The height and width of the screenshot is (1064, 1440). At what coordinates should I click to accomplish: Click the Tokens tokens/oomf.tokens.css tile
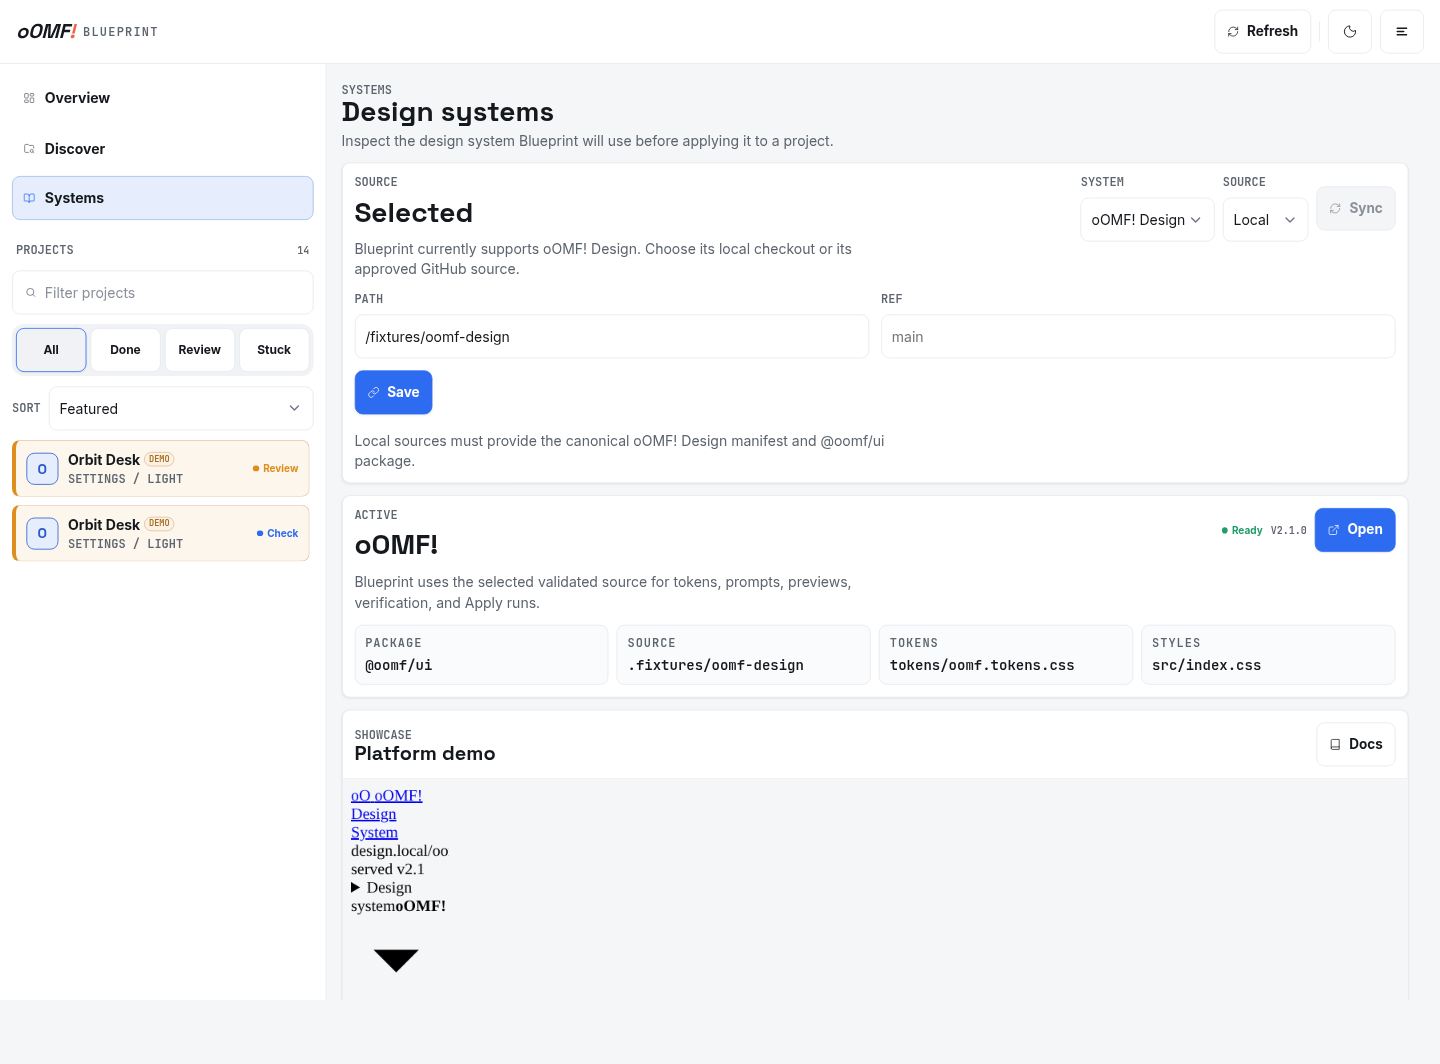[1005, 655]
